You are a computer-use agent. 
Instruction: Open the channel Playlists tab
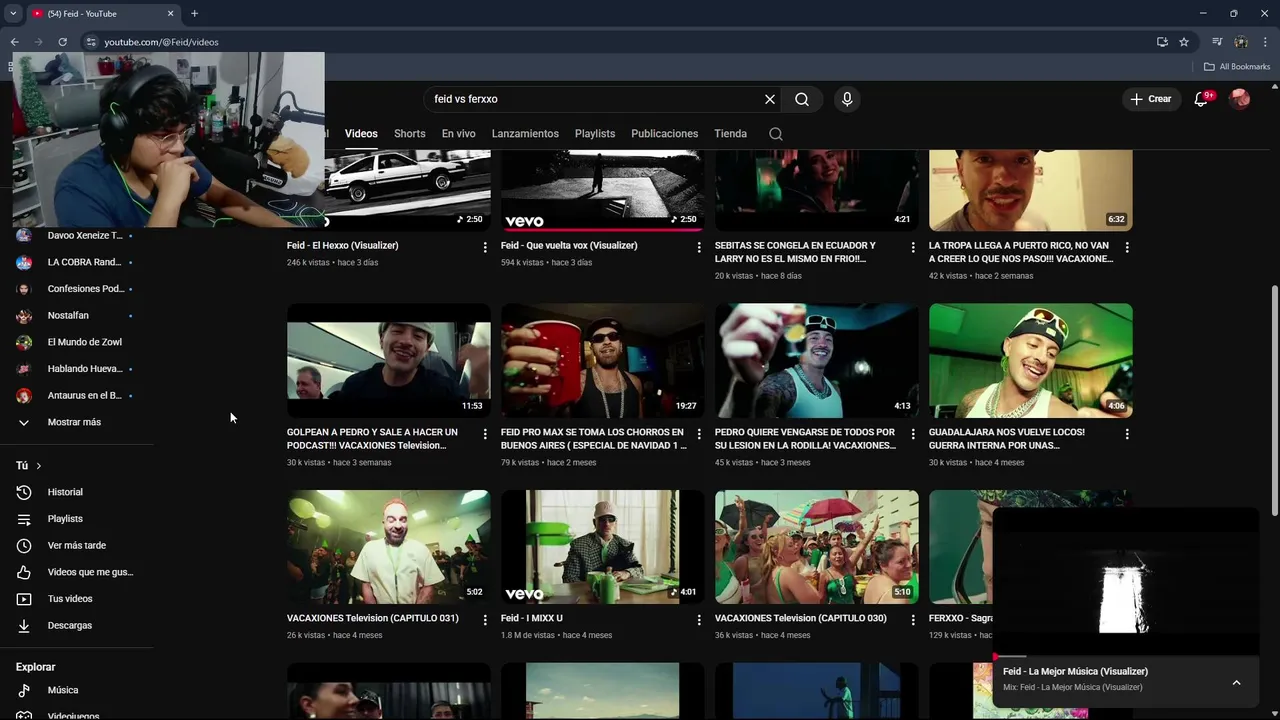click(x=595, y=134)
